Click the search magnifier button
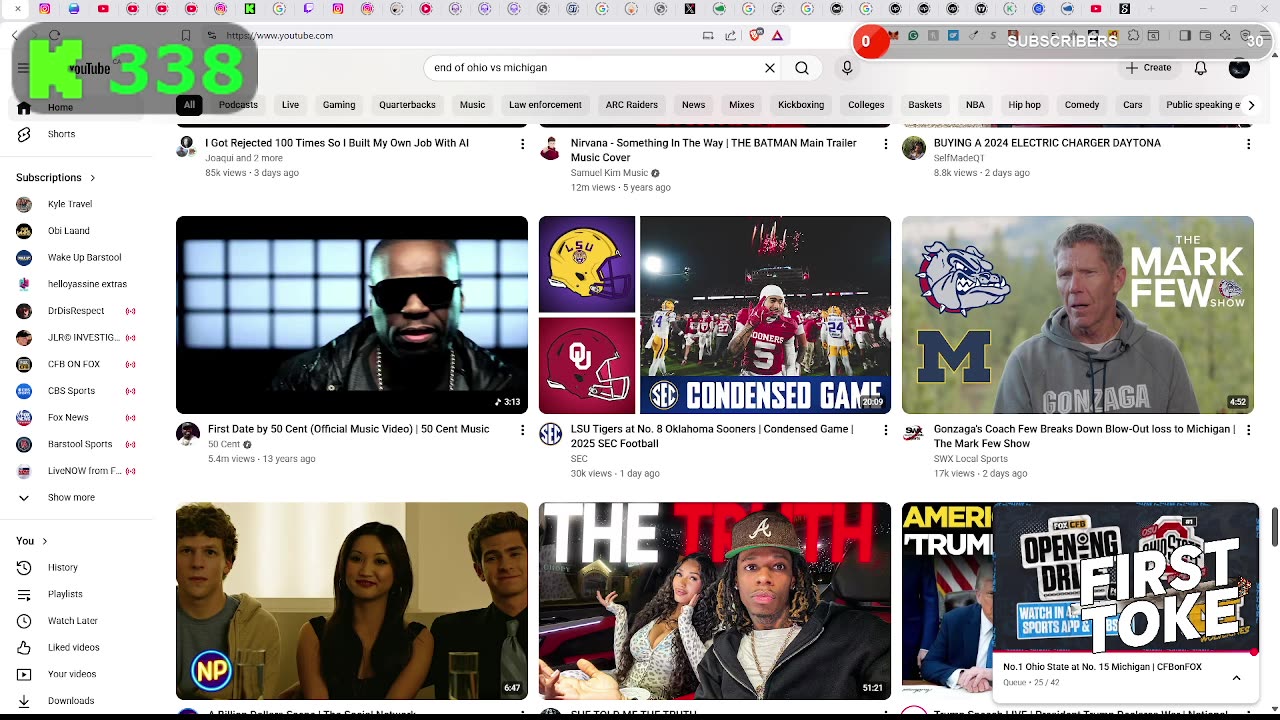Image resolution: width=1280 pixels, height=720 pixels. pos(802,68)
